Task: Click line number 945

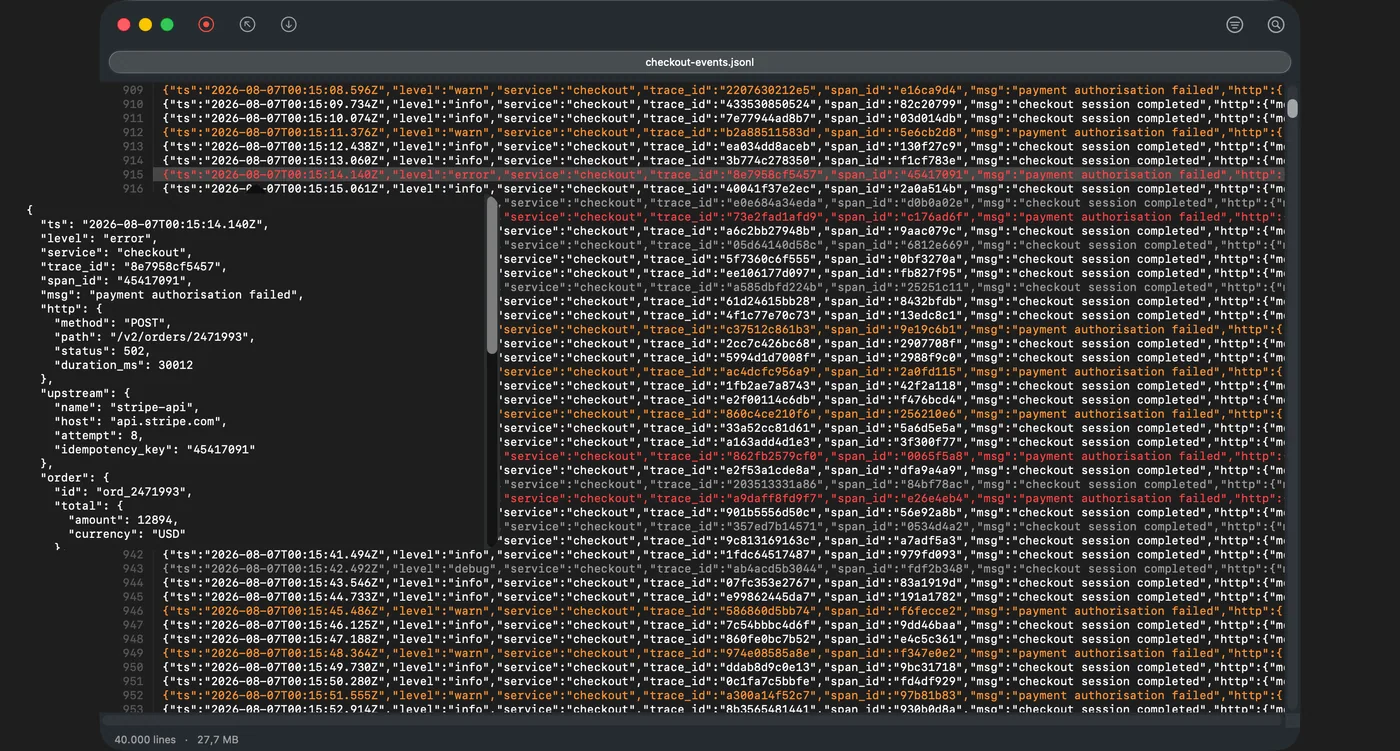Action: tap(132, 597)
